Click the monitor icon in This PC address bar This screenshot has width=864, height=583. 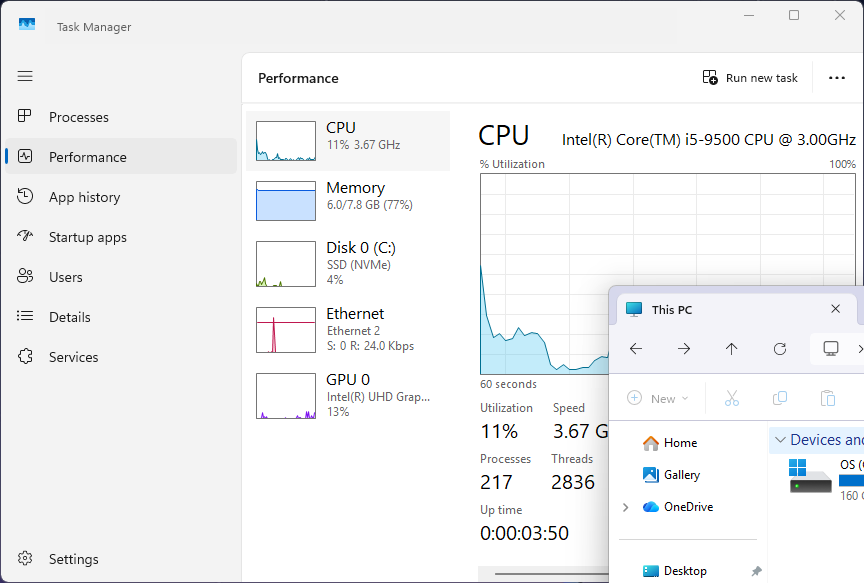tap(831, 348)
